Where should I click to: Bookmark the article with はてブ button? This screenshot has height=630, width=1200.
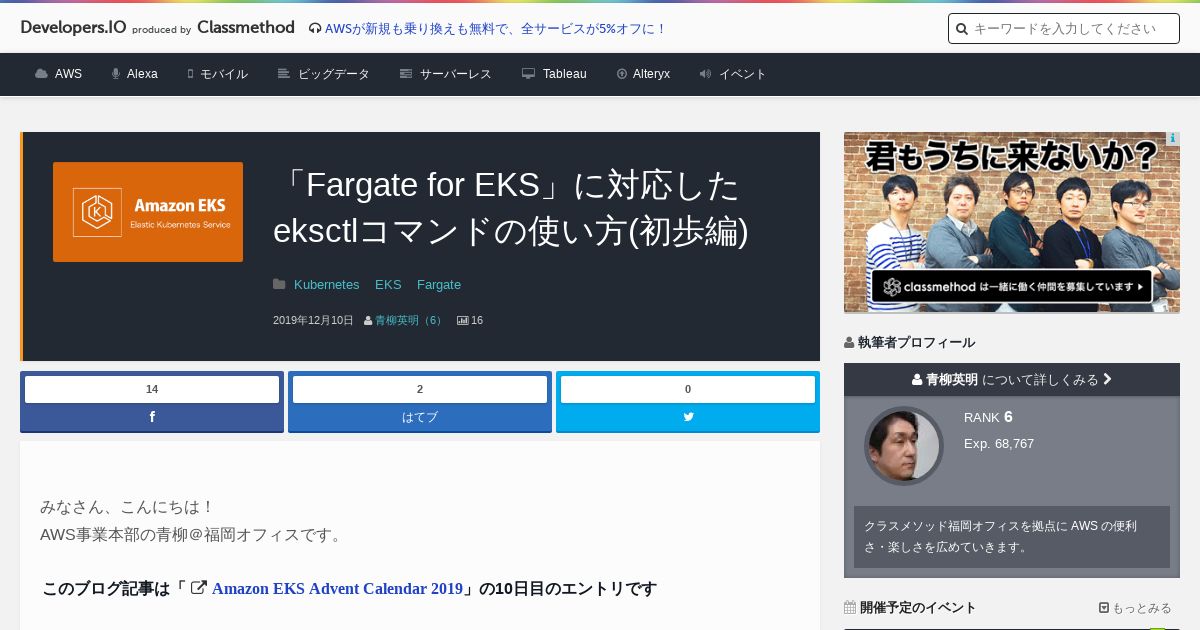(x=420, y=417)
